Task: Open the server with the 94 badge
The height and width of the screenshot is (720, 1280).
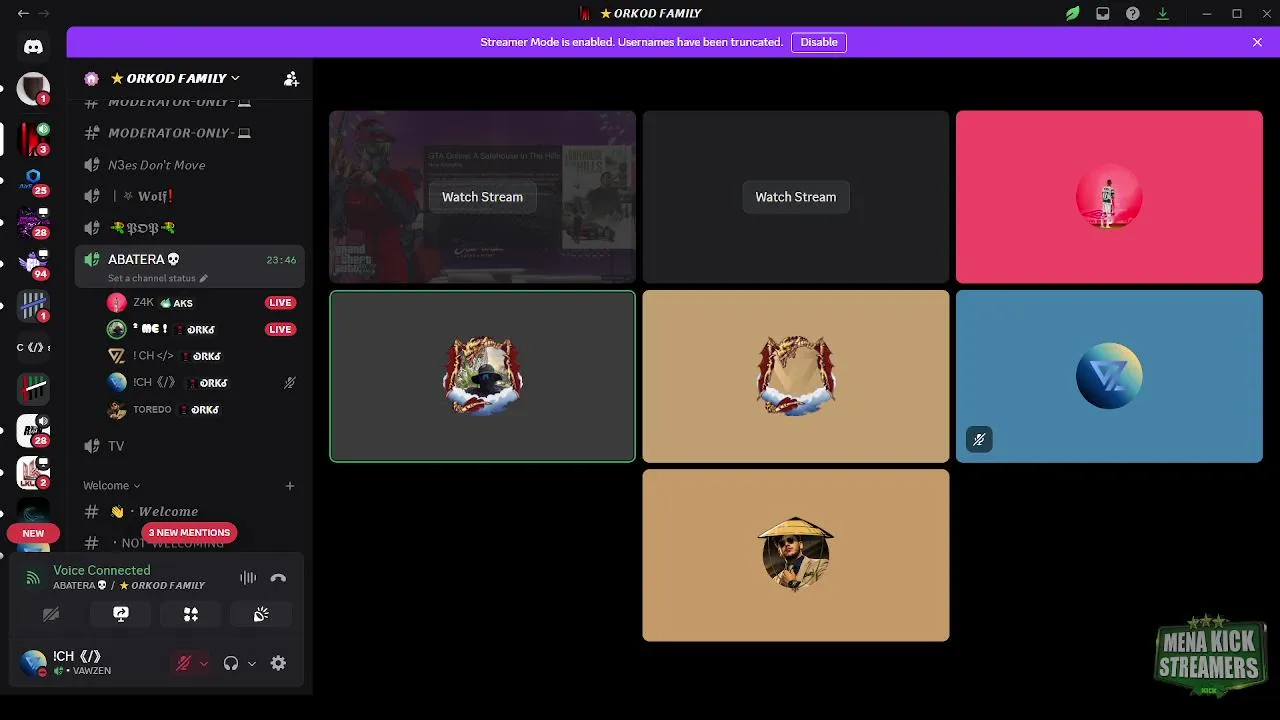Action: coord(33,263)
